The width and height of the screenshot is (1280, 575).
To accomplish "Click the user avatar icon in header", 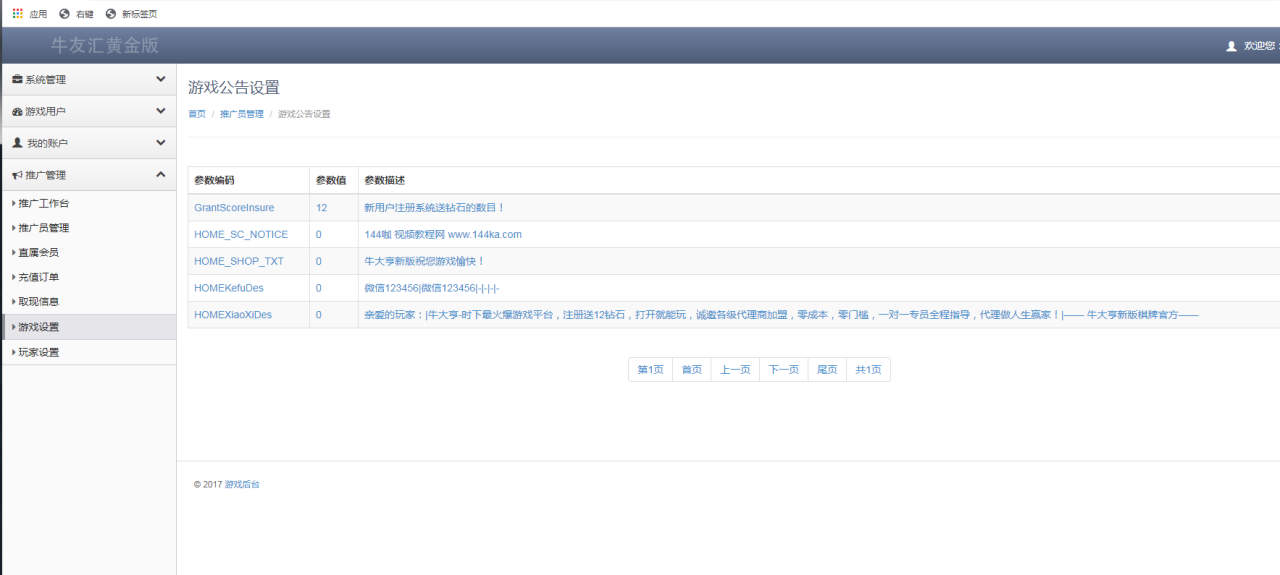I will point(1231,46).
